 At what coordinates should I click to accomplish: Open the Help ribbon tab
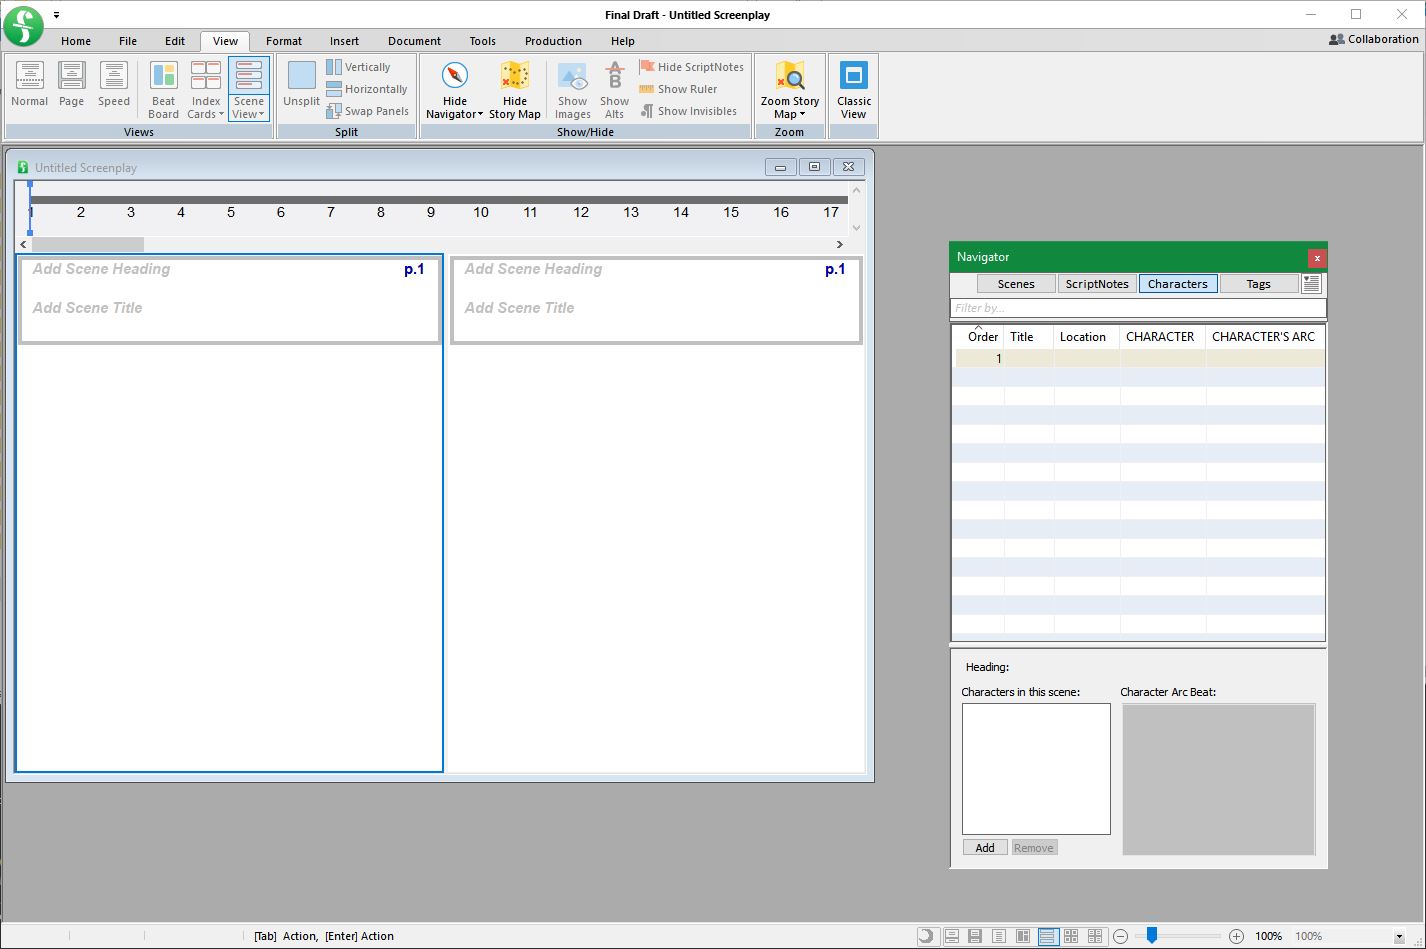[x=622, y=41]
